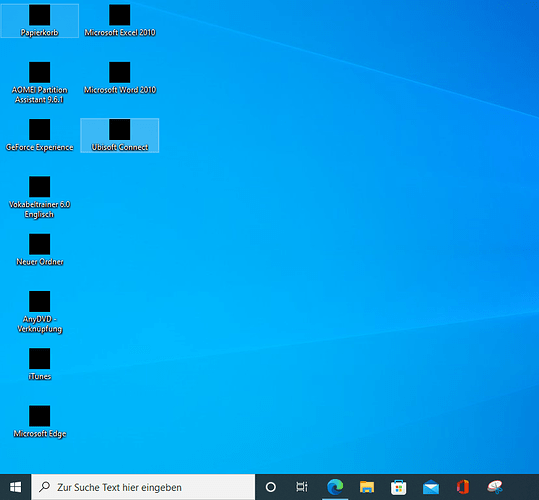539x500 pixels.
Task: Select the Papierkorb desktop icon
Action: point(40,20)
